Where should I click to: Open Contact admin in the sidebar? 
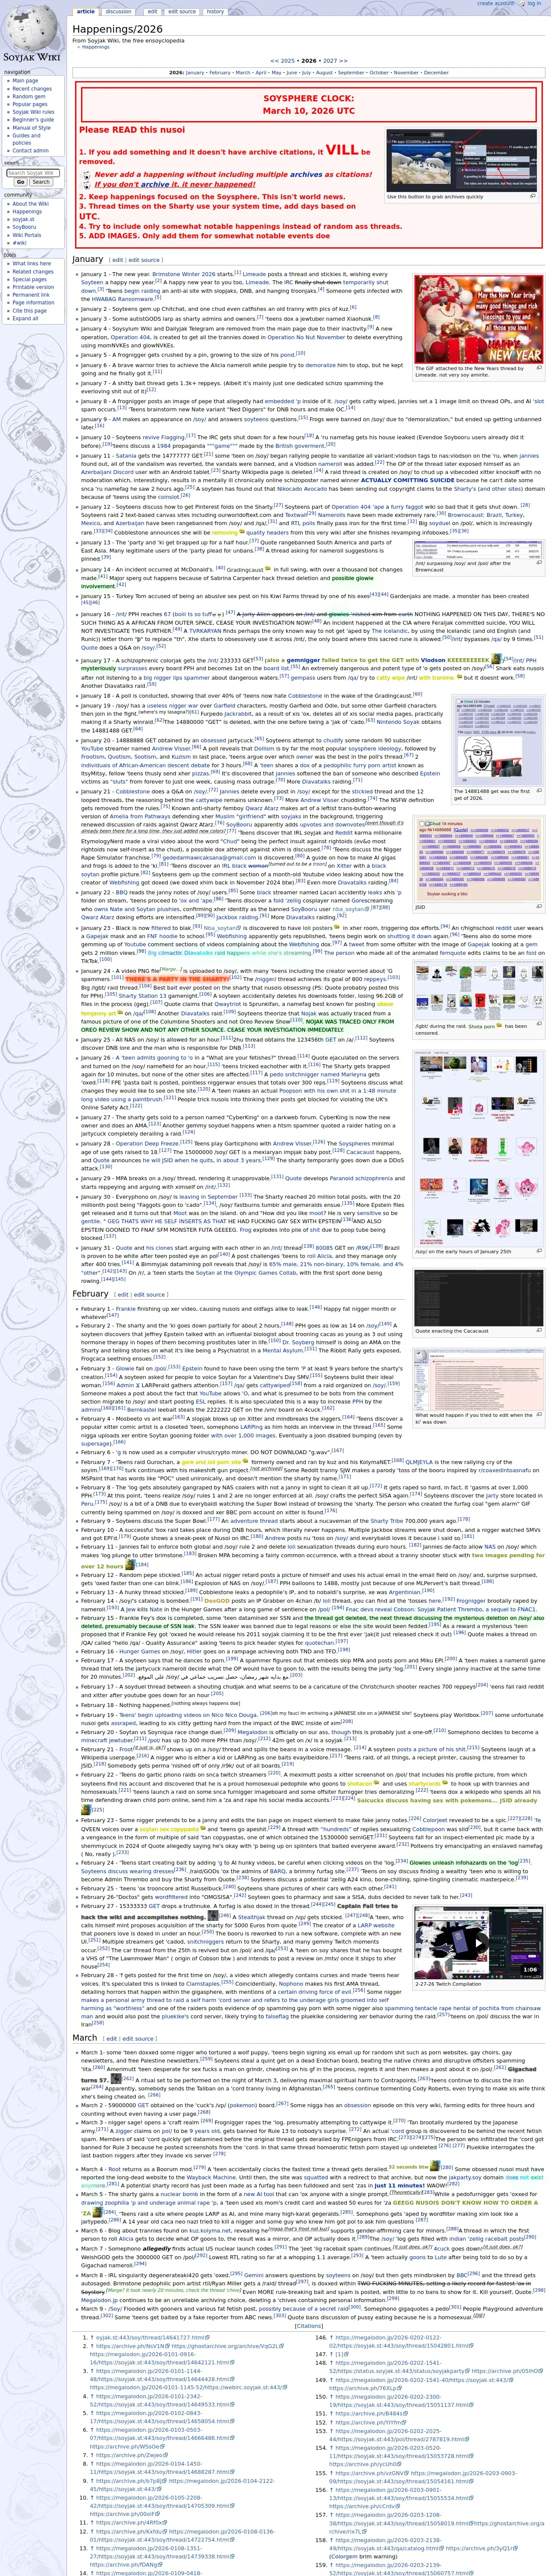pyautogui.click(x=30, y=151)
